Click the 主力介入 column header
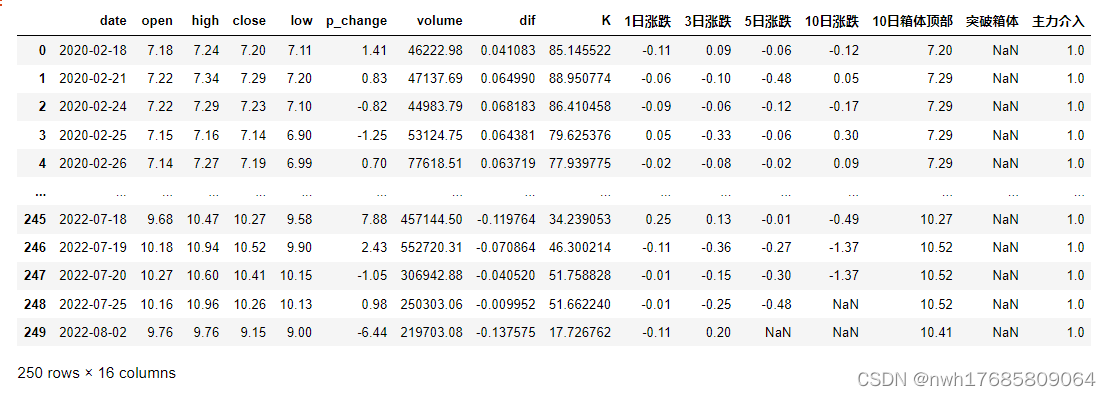Viewport: 1111px width, 396px height. [1059, 21]
